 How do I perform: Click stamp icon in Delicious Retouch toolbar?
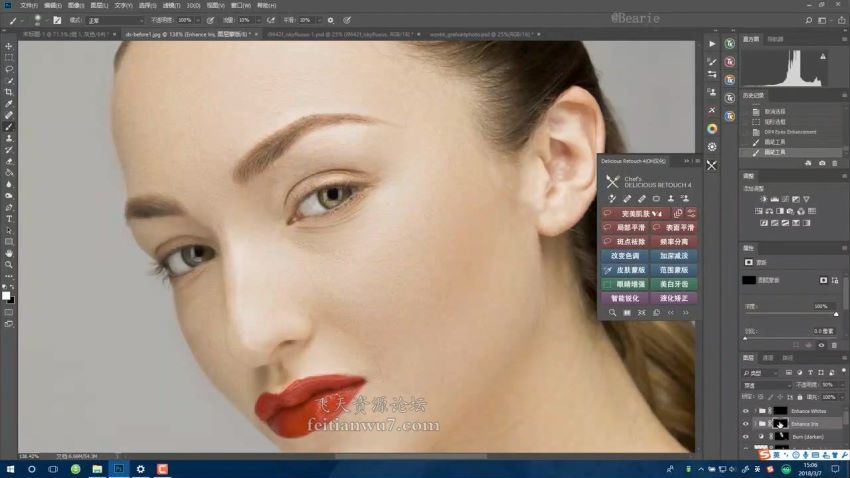point(671,199)
